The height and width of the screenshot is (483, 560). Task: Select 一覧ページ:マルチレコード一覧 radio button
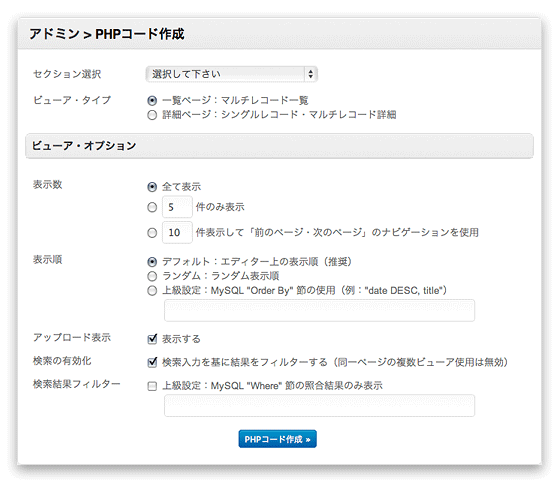[x=152, y=101]
